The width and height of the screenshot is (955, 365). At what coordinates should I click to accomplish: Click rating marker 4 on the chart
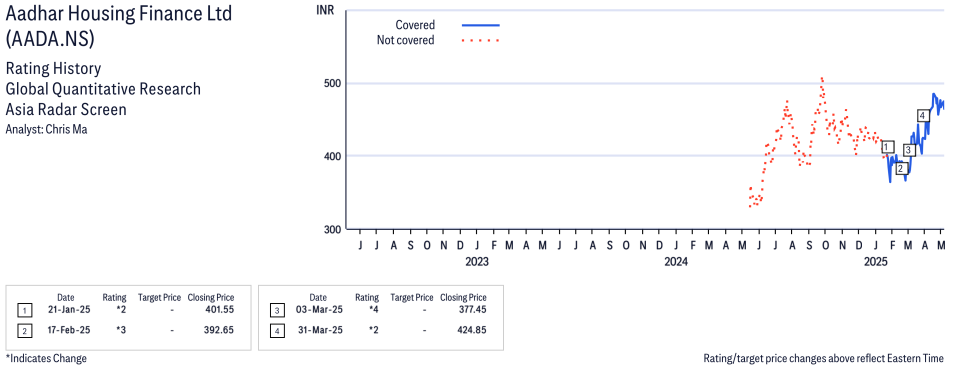click(x=923, y=116)
